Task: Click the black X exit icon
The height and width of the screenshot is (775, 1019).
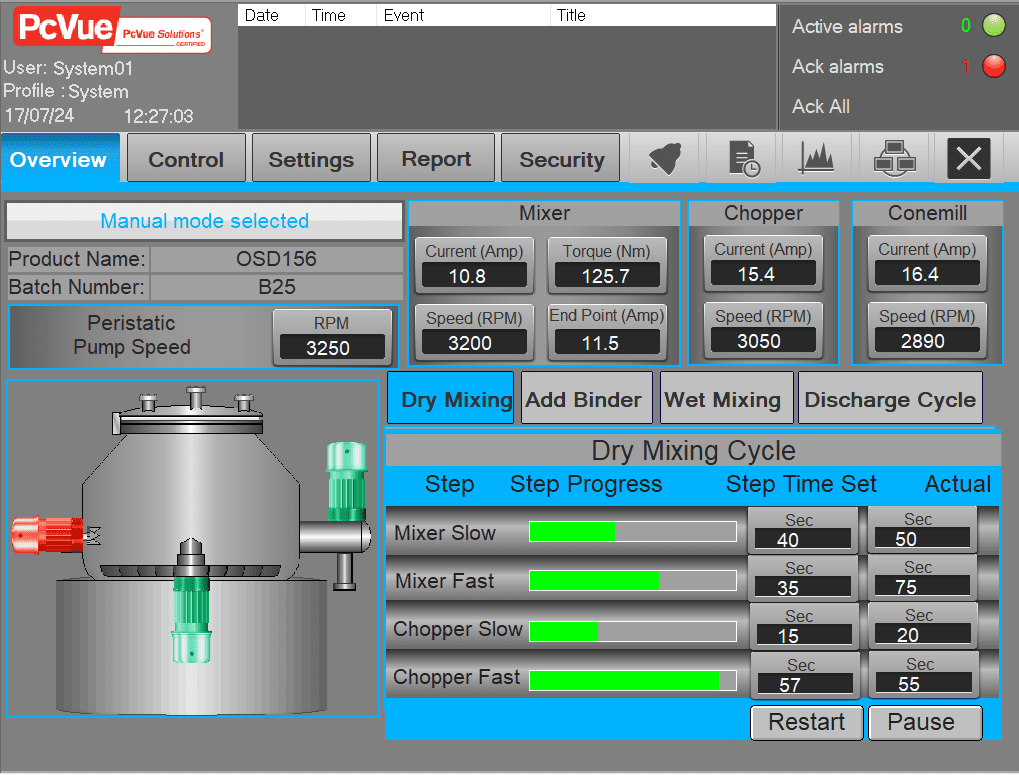Action: pyautogui.click(x=968, y=159)
